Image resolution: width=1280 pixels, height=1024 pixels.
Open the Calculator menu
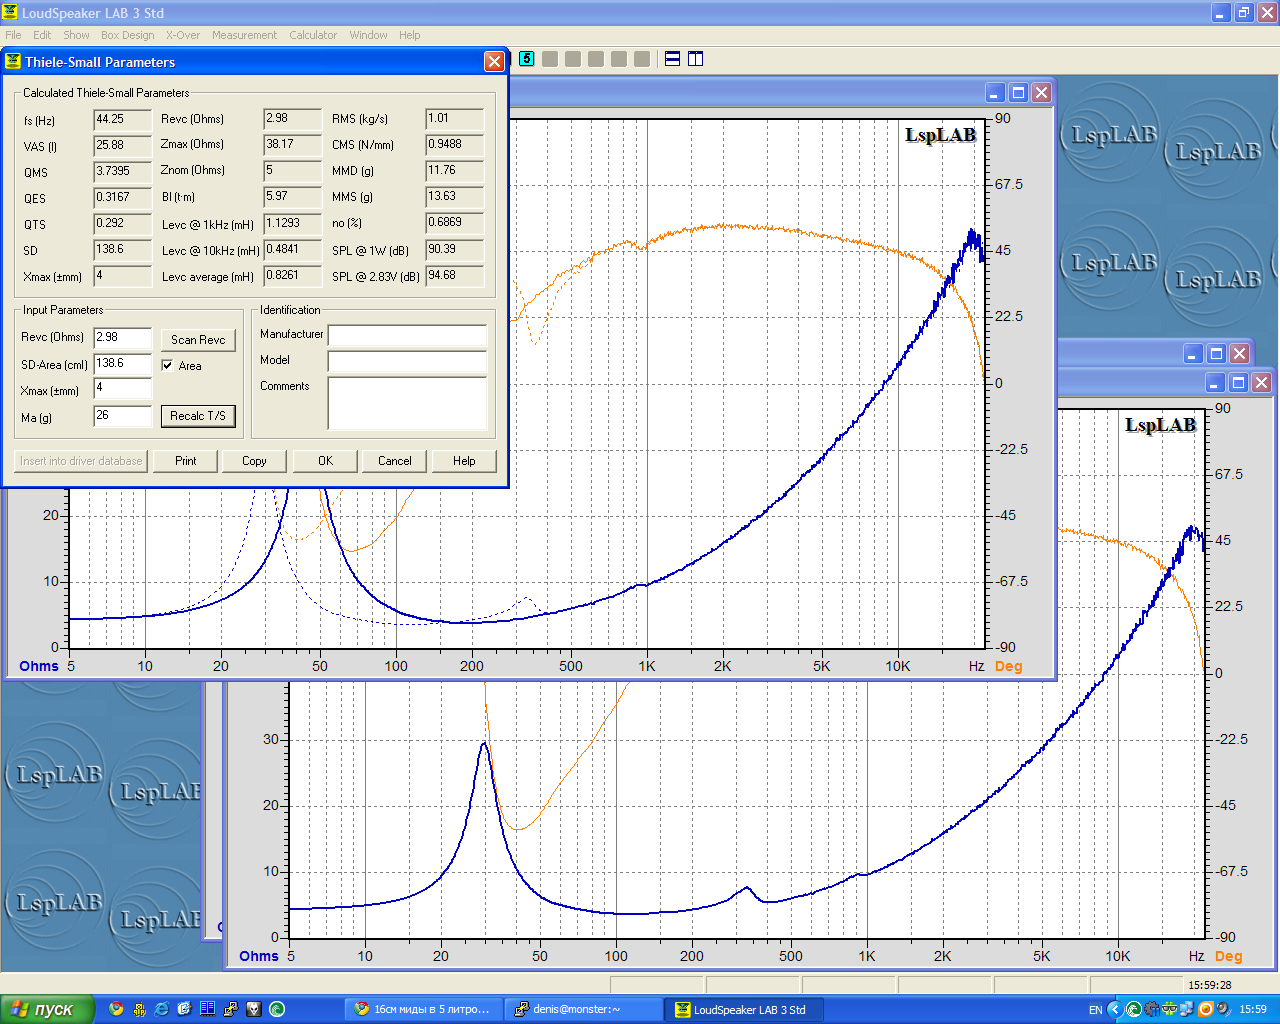313,35
